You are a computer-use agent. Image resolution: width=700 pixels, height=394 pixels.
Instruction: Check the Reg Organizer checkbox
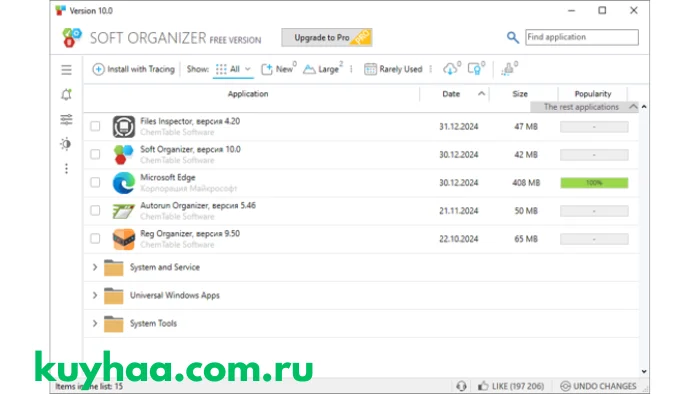pyautogui.click(x=95, y=239)
